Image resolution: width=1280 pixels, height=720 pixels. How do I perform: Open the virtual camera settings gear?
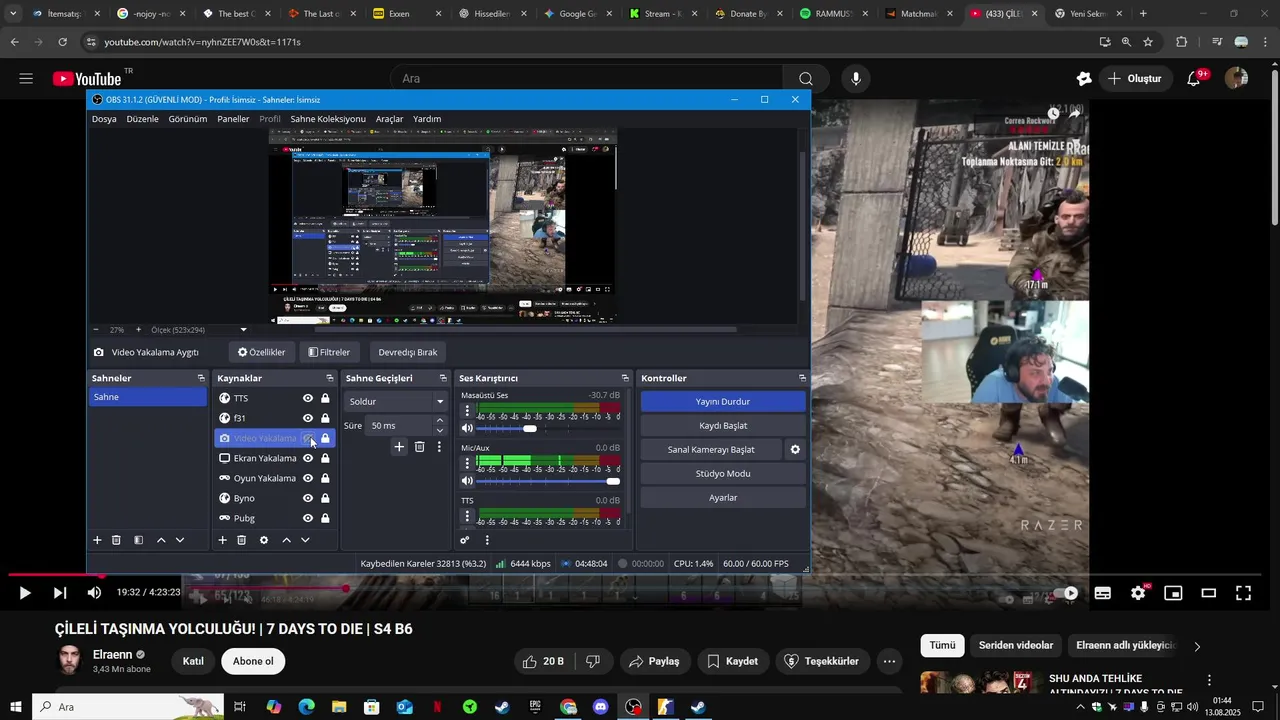point(795,450)
